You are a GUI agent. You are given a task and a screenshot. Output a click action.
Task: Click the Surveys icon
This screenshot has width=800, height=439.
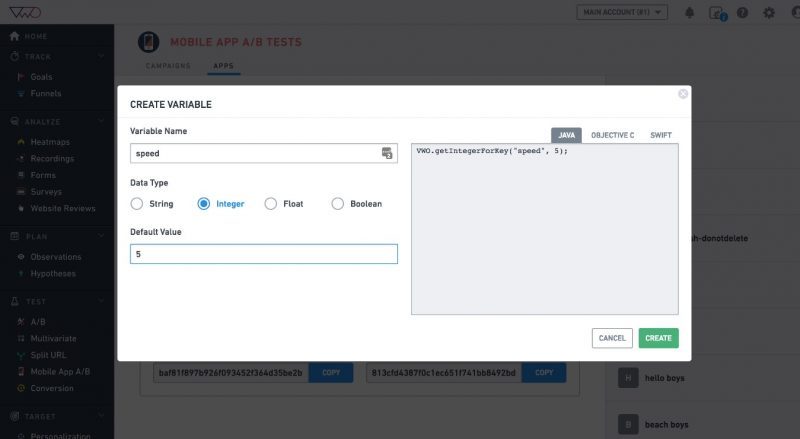coord(21,192)
